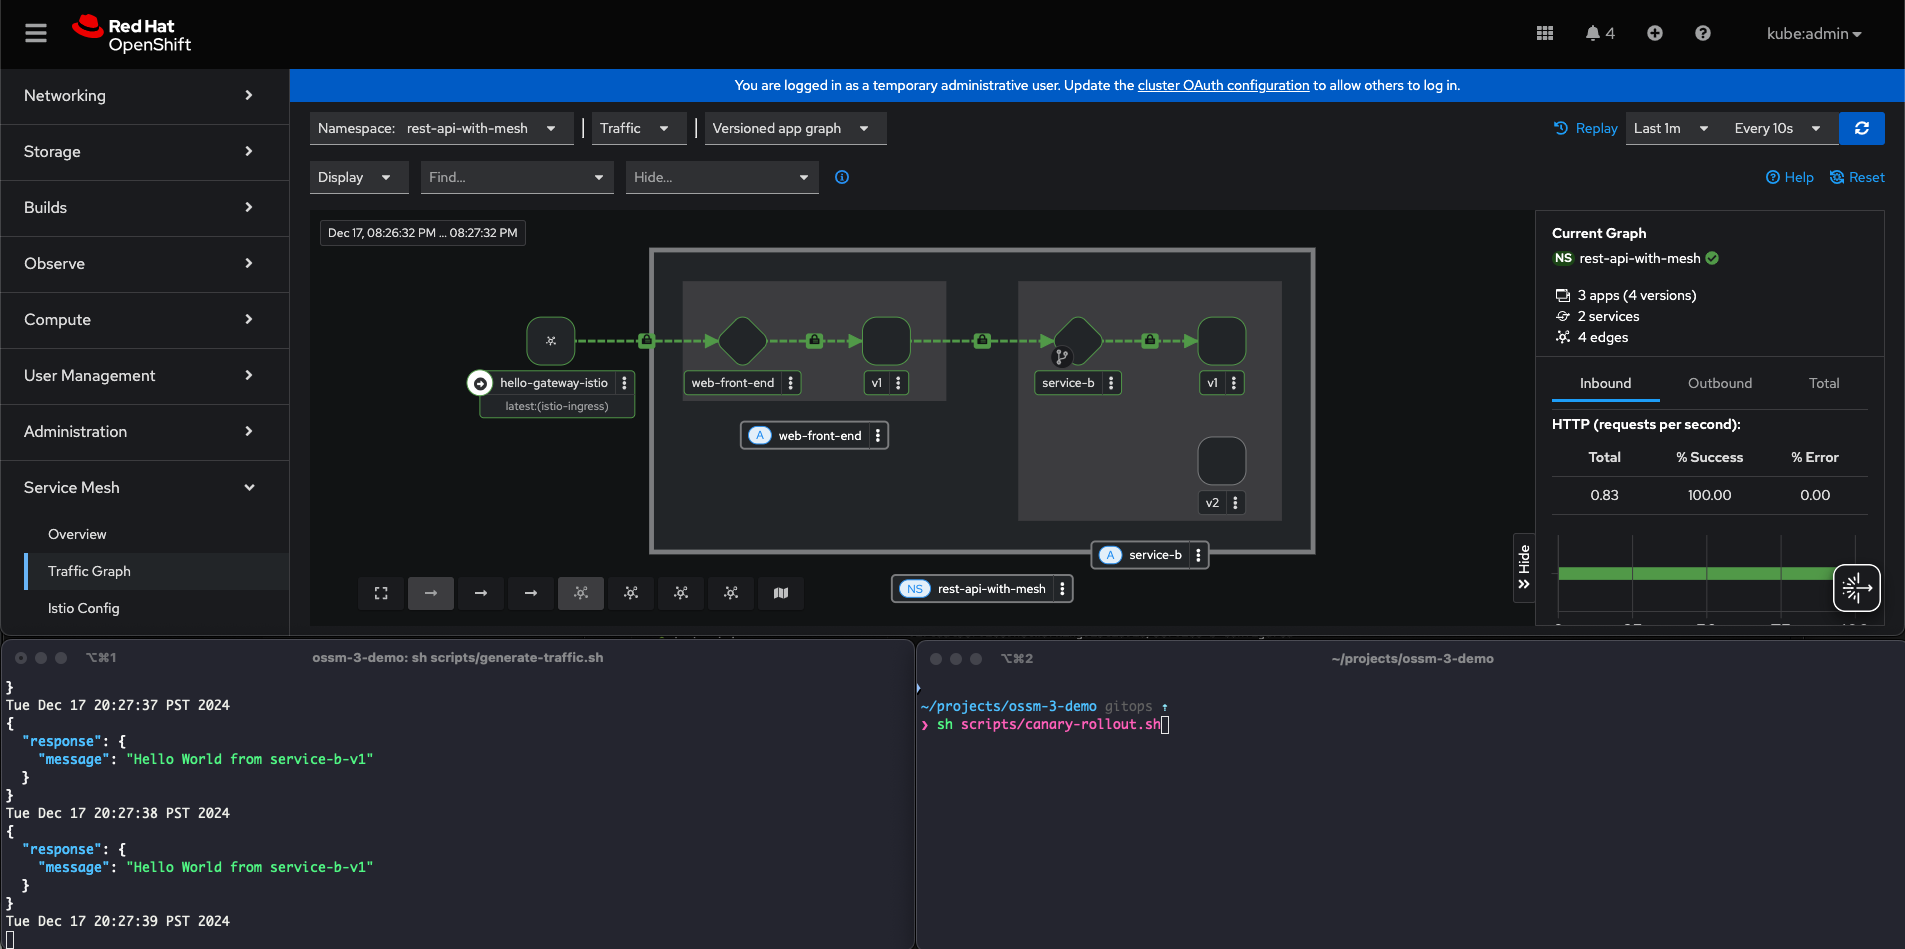Click the floating capture icon over chart

coord(1857,588)
